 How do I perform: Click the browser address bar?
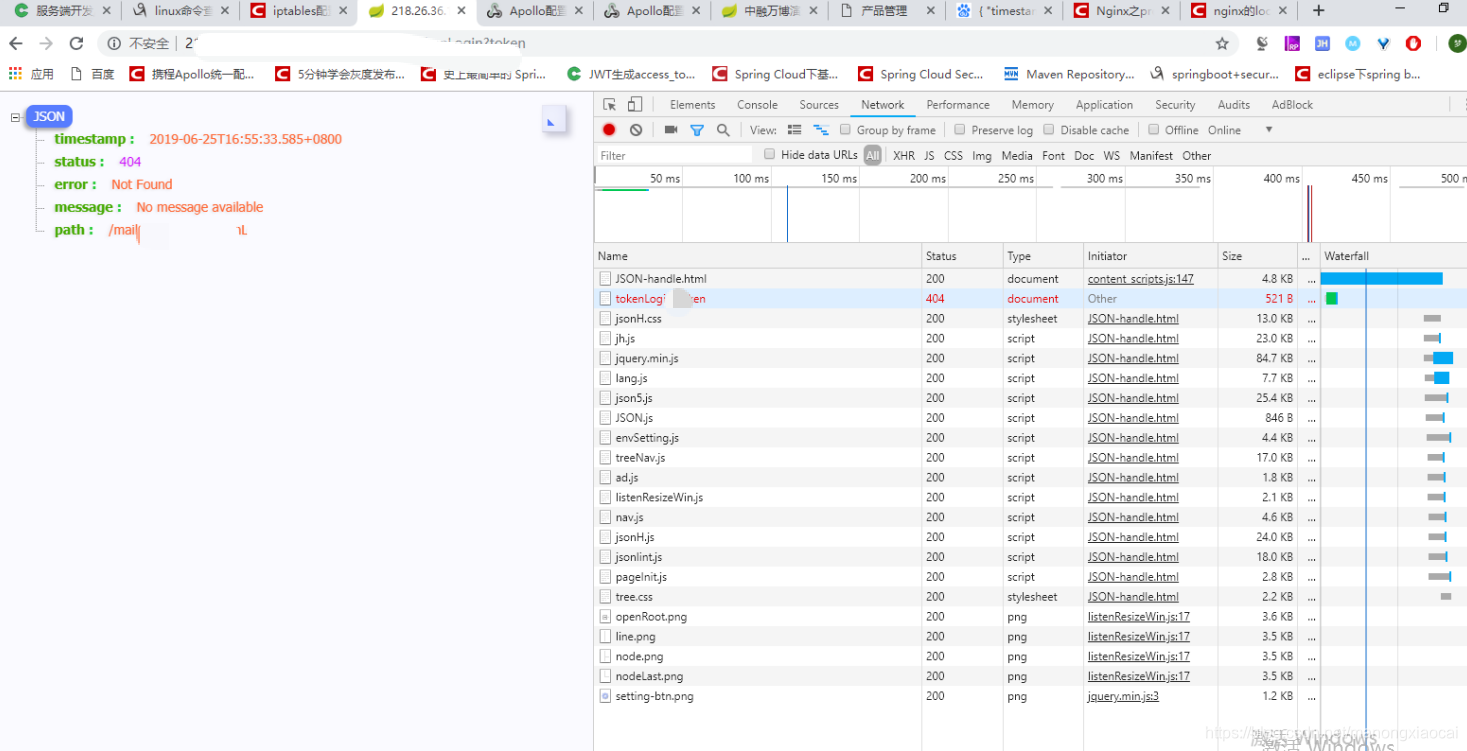pyautogui.click(x=660, y=43)
